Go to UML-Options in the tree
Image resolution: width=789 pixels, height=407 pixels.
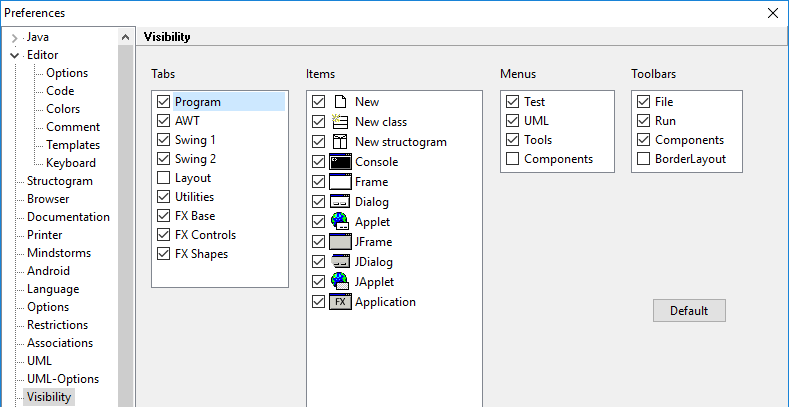(62, 379)
